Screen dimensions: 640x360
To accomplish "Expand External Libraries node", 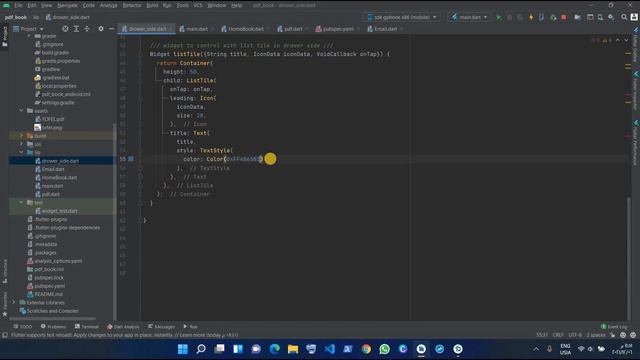I will (x=14, y=302).
